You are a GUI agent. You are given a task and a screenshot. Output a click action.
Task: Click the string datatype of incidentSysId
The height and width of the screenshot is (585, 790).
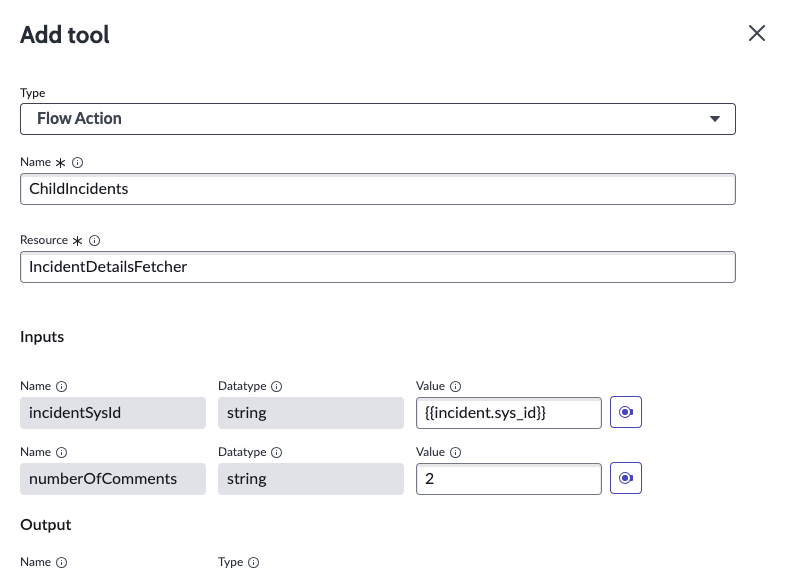[x=311, y=413]
